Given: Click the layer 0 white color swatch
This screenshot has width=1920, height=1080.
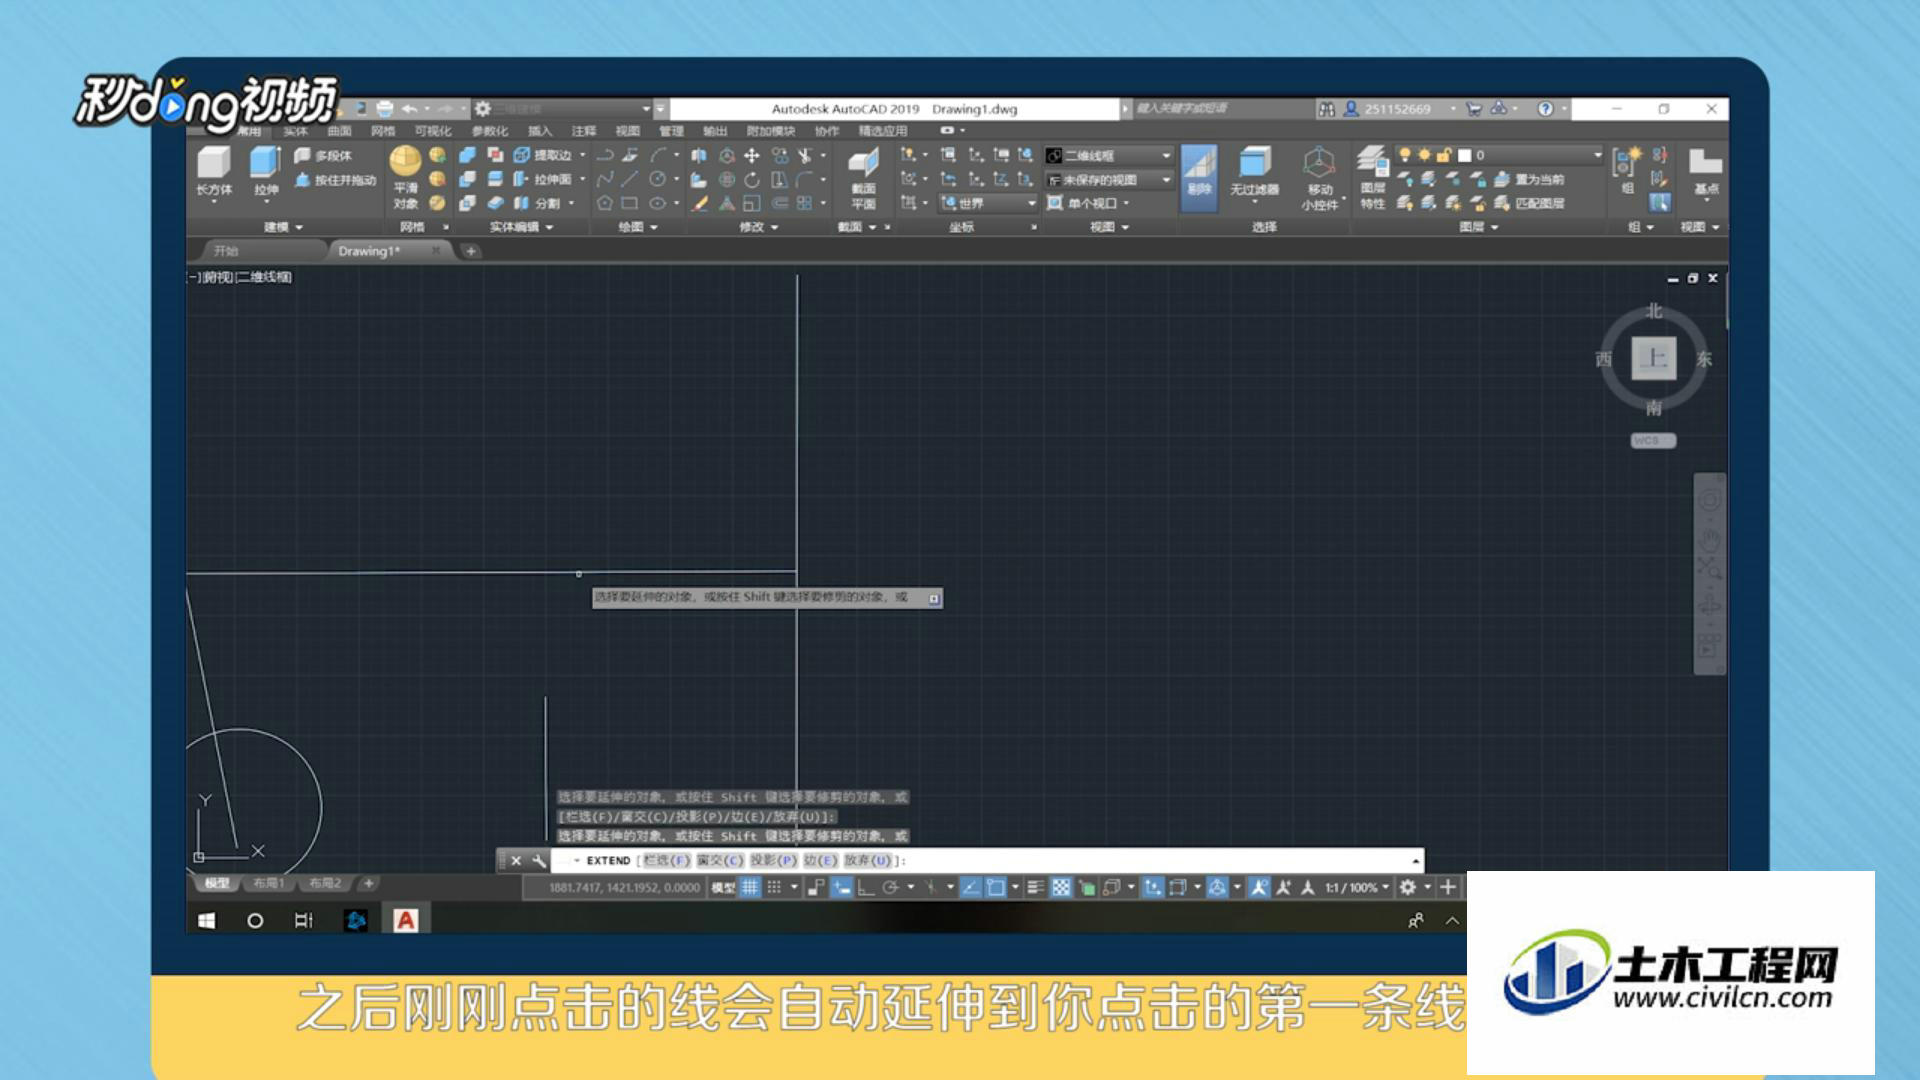Looking at the screenshot, I should (1464, 155).
